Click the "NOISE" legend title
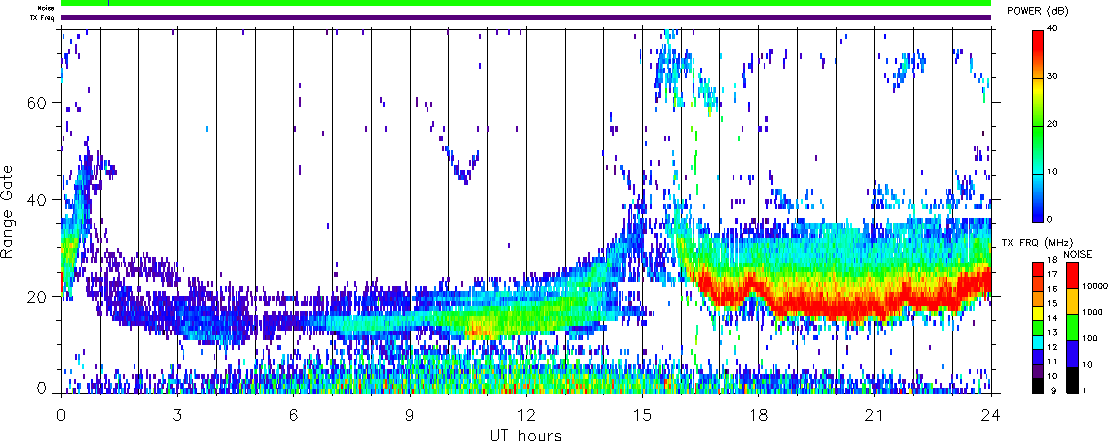The width and height of the screenshot is (1108, 441). [1077, 254]
